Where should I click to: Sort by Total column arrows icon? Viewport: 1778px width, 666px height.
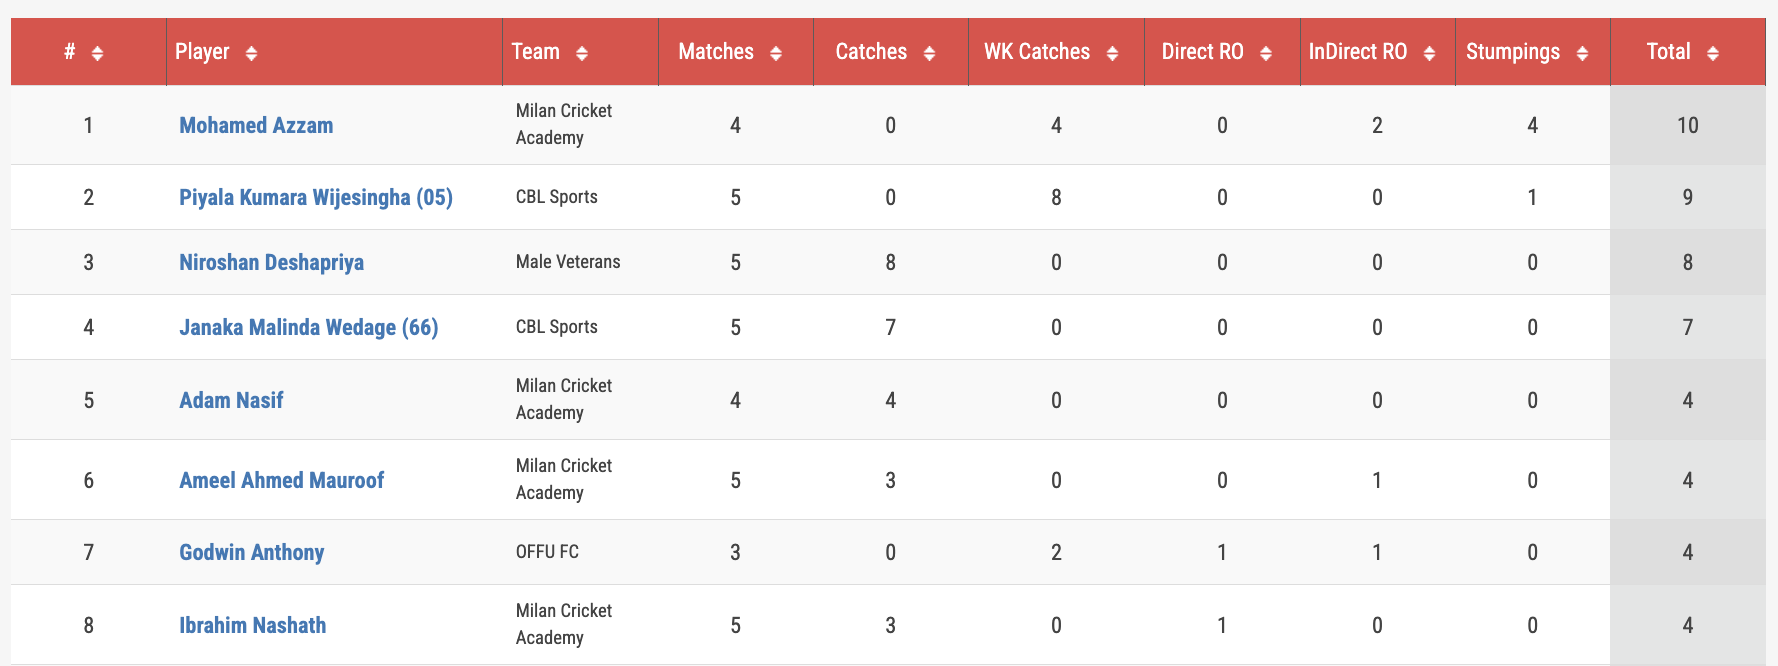pos(1713,53)
